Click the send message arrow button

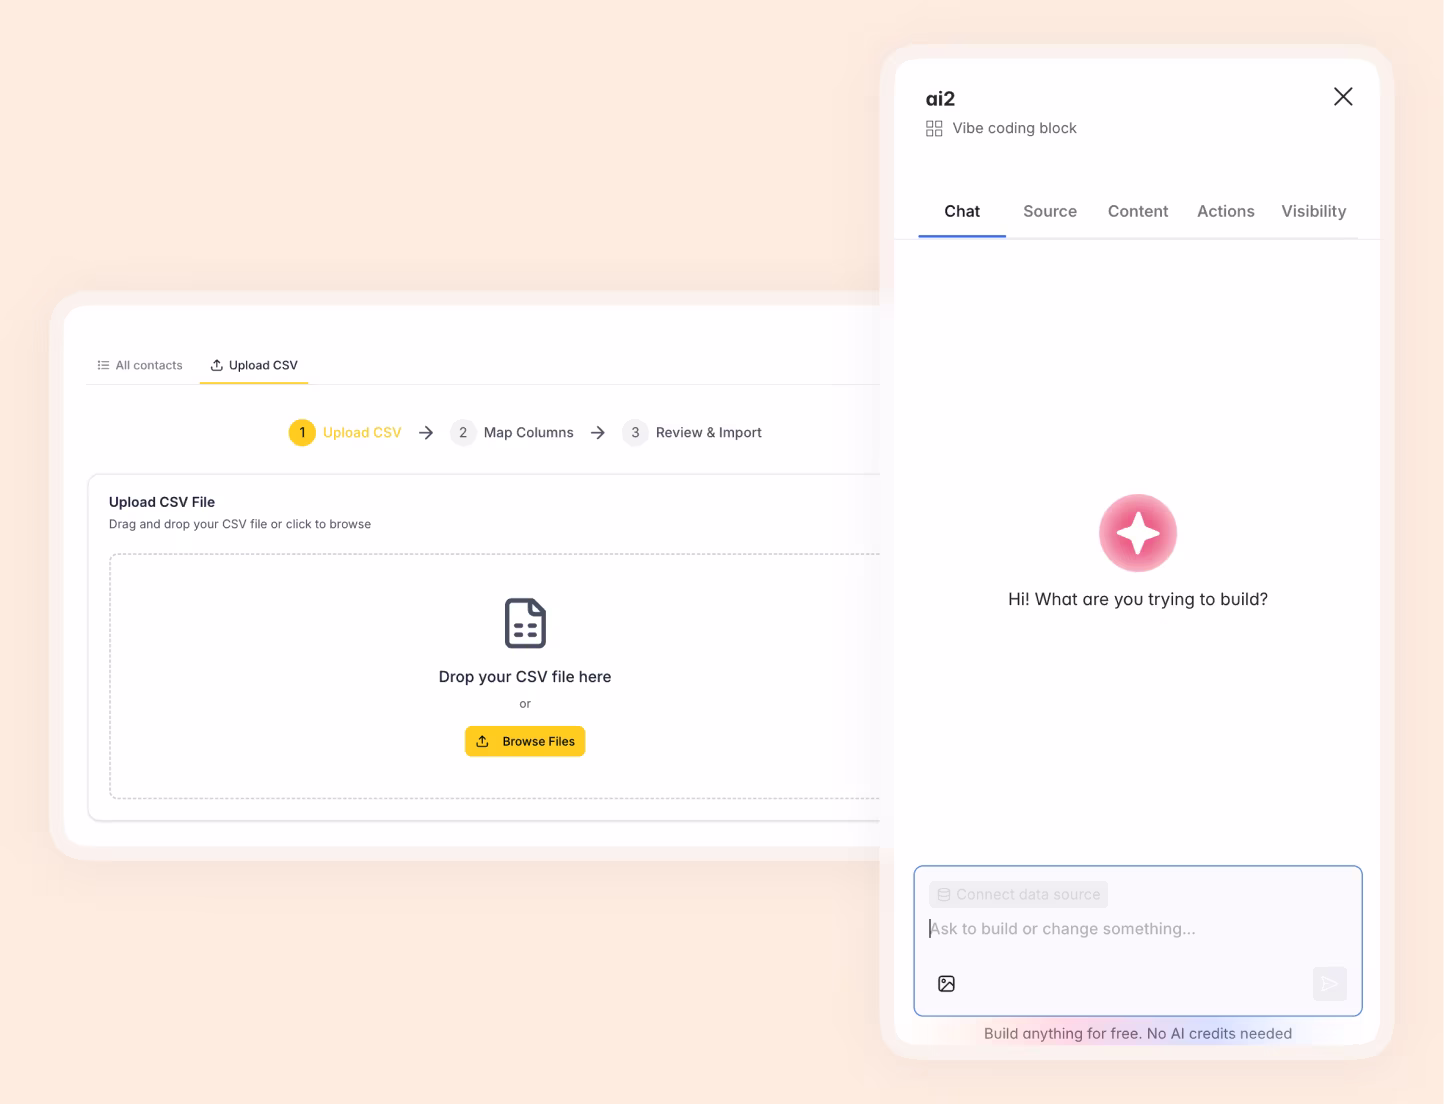tap(1330, 984)
